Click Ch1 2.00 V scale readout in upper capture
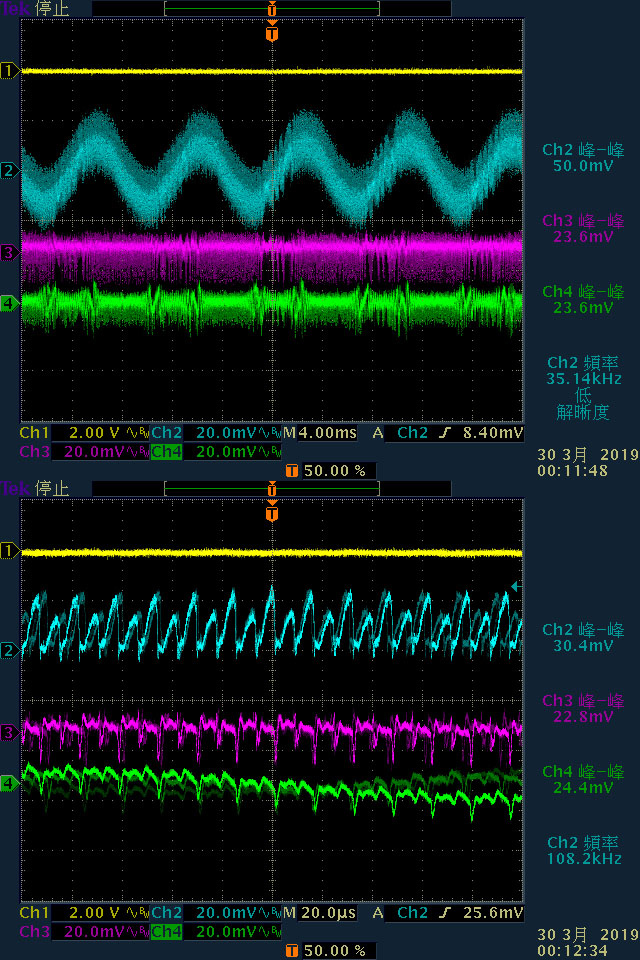 coord(85,433)
